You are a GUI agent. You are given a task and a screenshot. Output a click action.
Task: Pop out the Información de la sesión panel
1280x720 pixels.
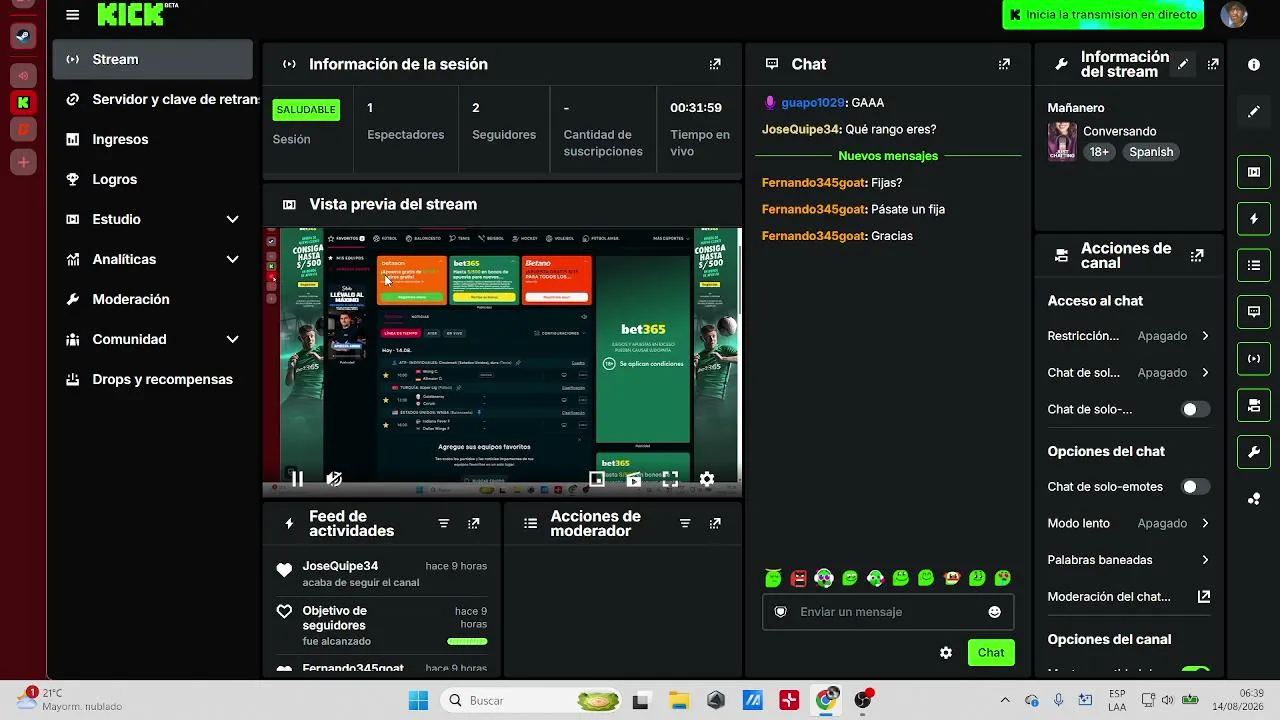715,64
